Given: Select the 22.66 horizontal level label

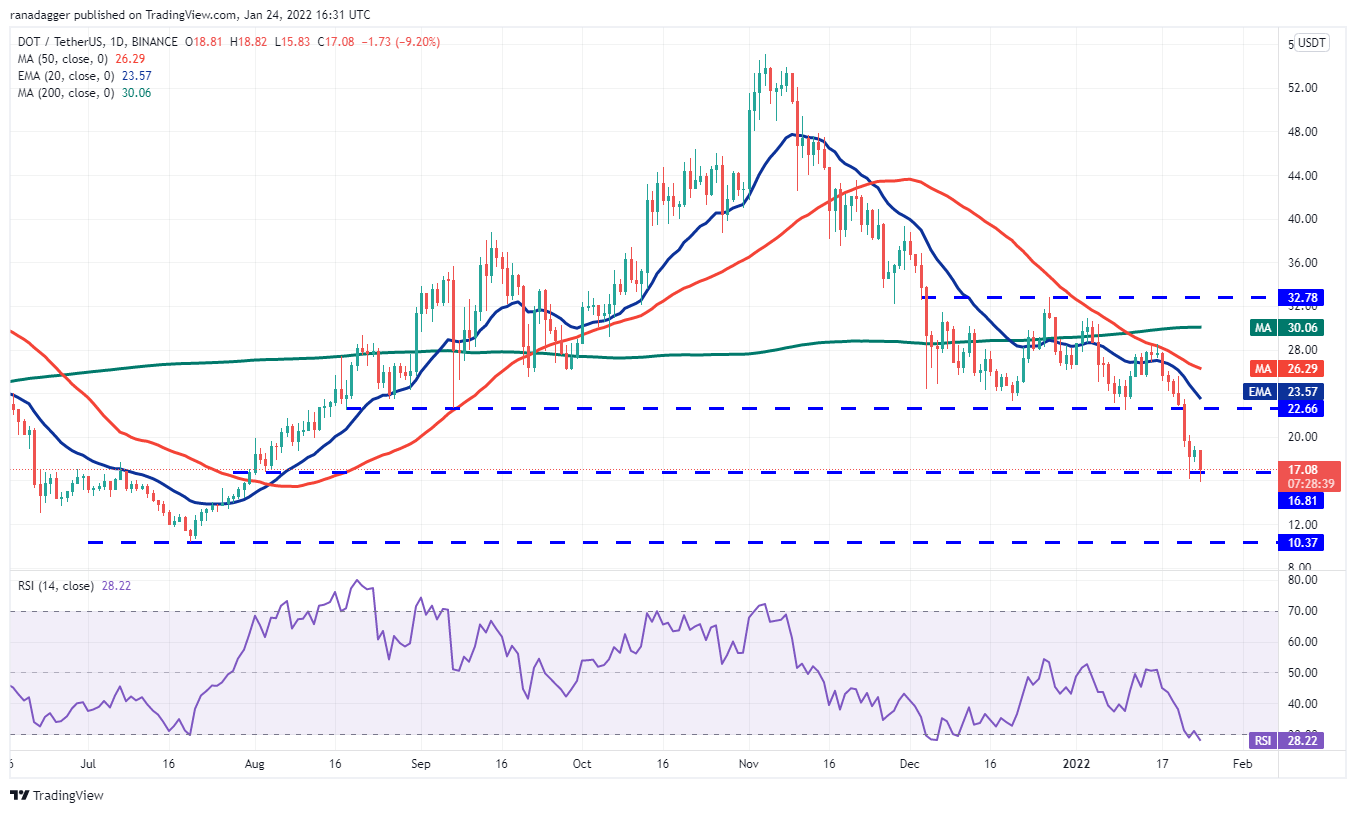Looking at the screenshot, I should pos(1300,408).
